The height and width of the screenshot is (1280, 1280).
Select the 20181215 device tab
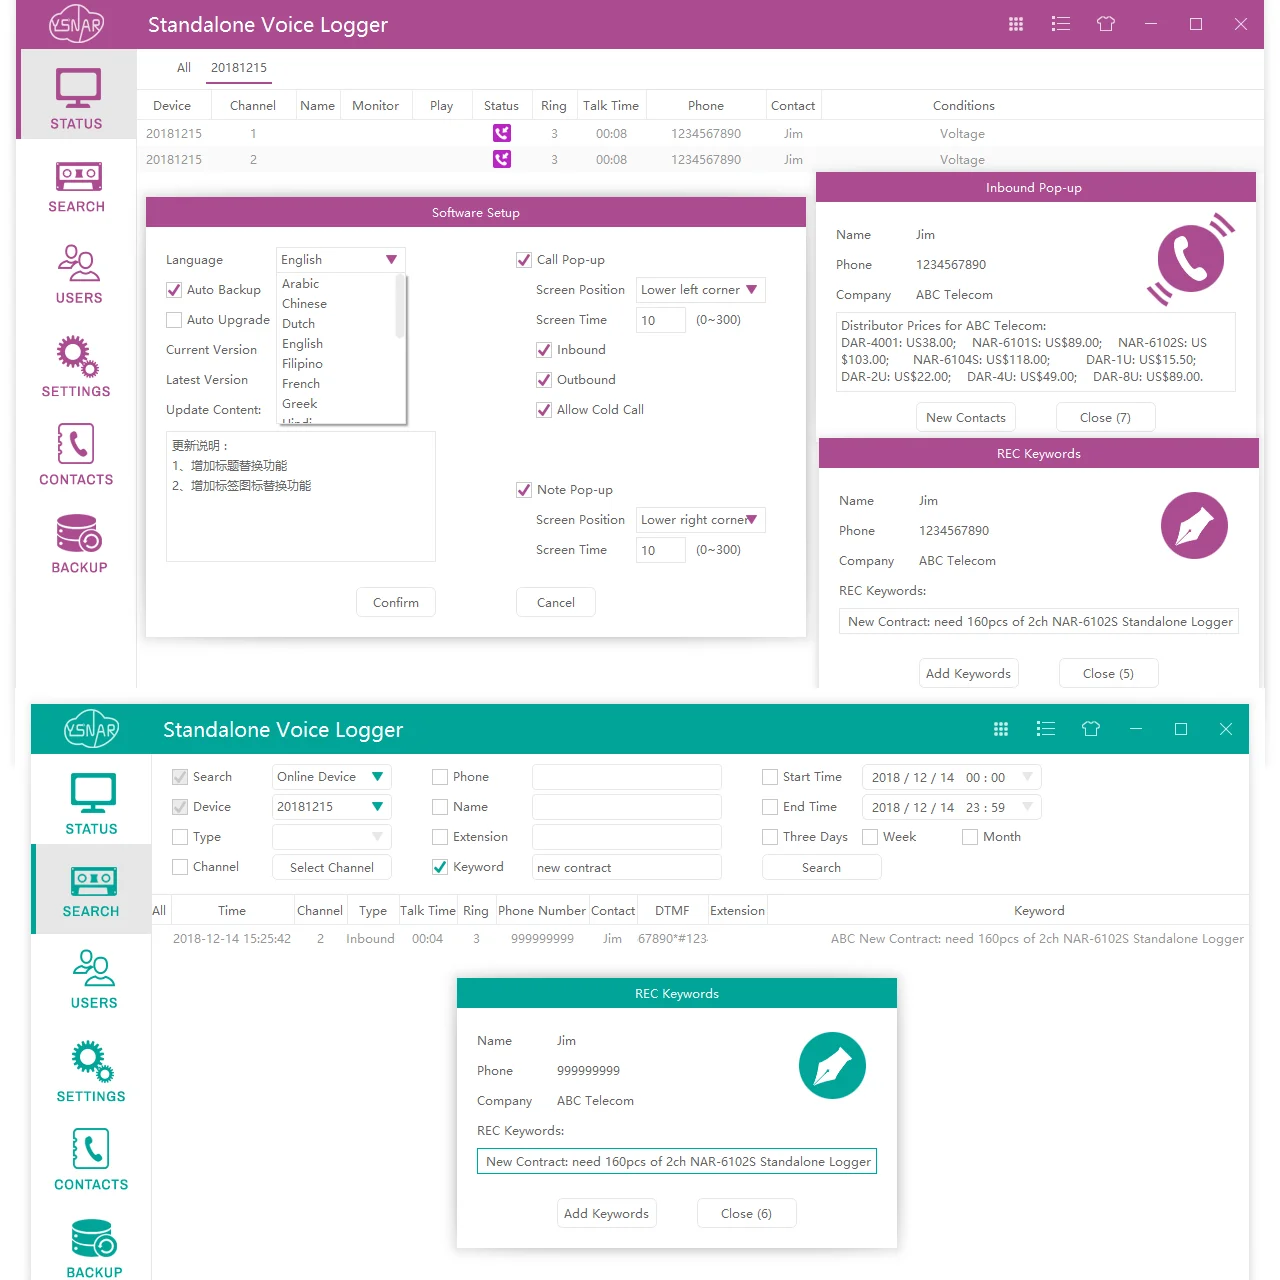point(239,68)
